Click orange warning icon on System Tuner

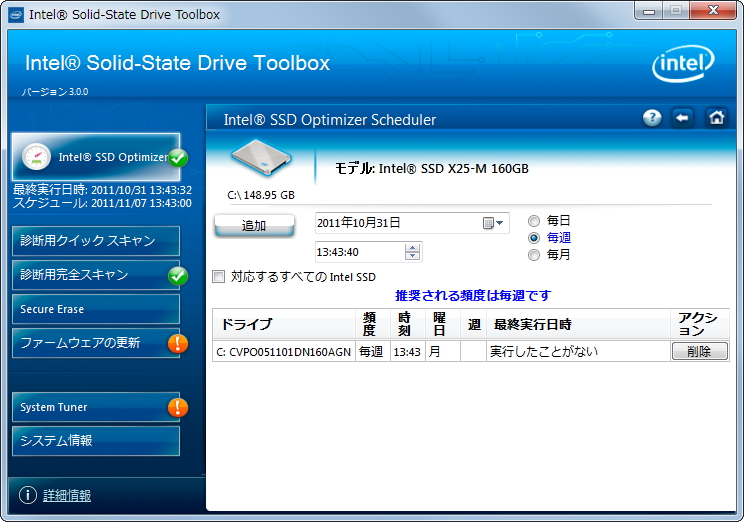point(178,407)
